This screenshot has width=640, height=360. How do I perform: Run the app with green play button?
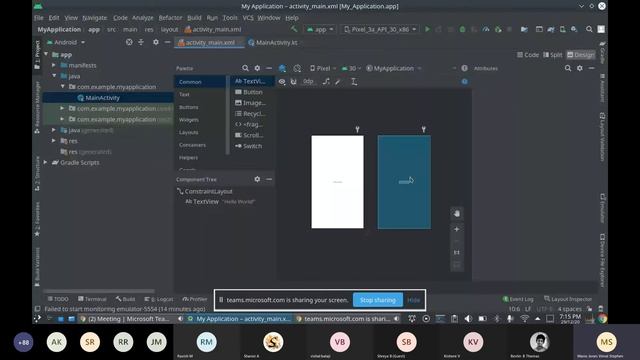click(x=427, y=29)
